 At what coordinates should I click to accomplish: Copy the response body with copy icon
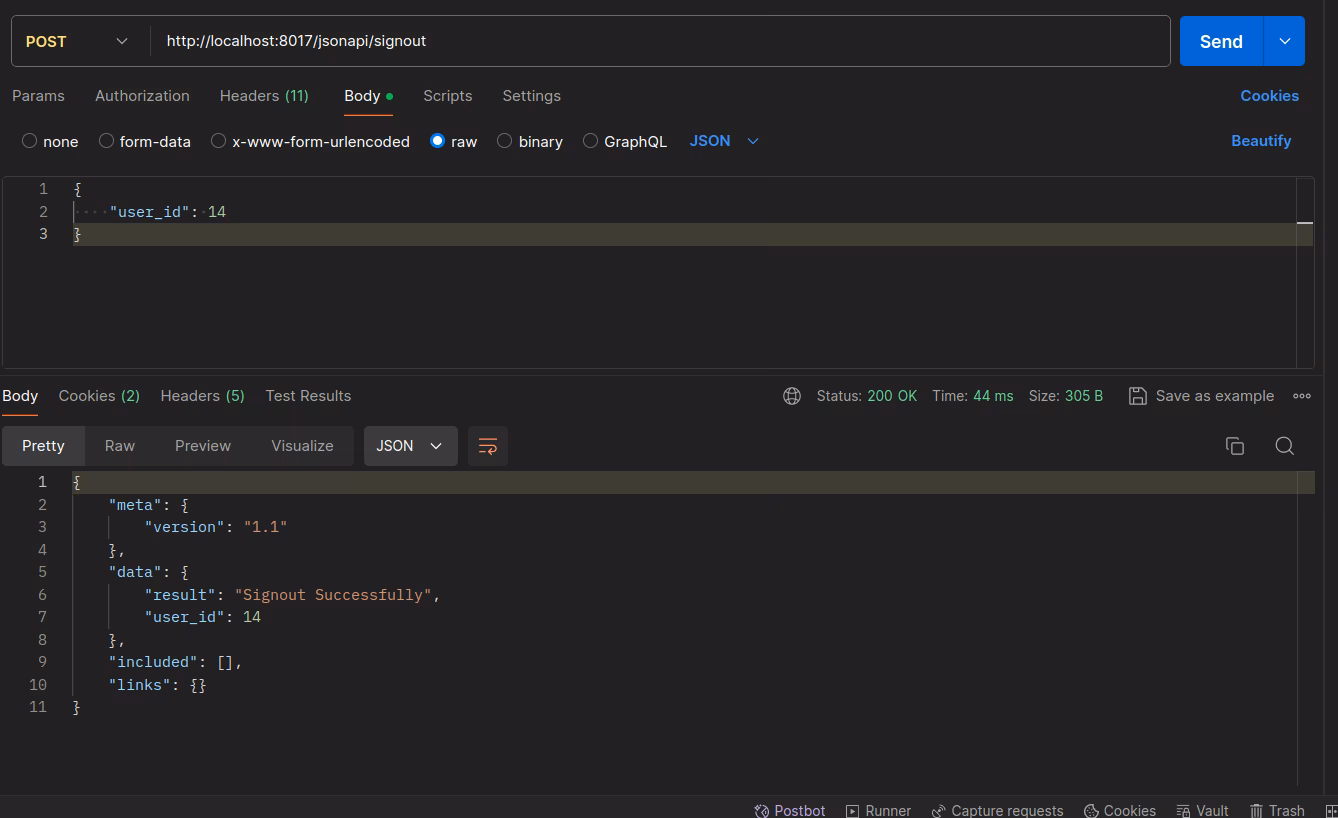pos(1235,446)
